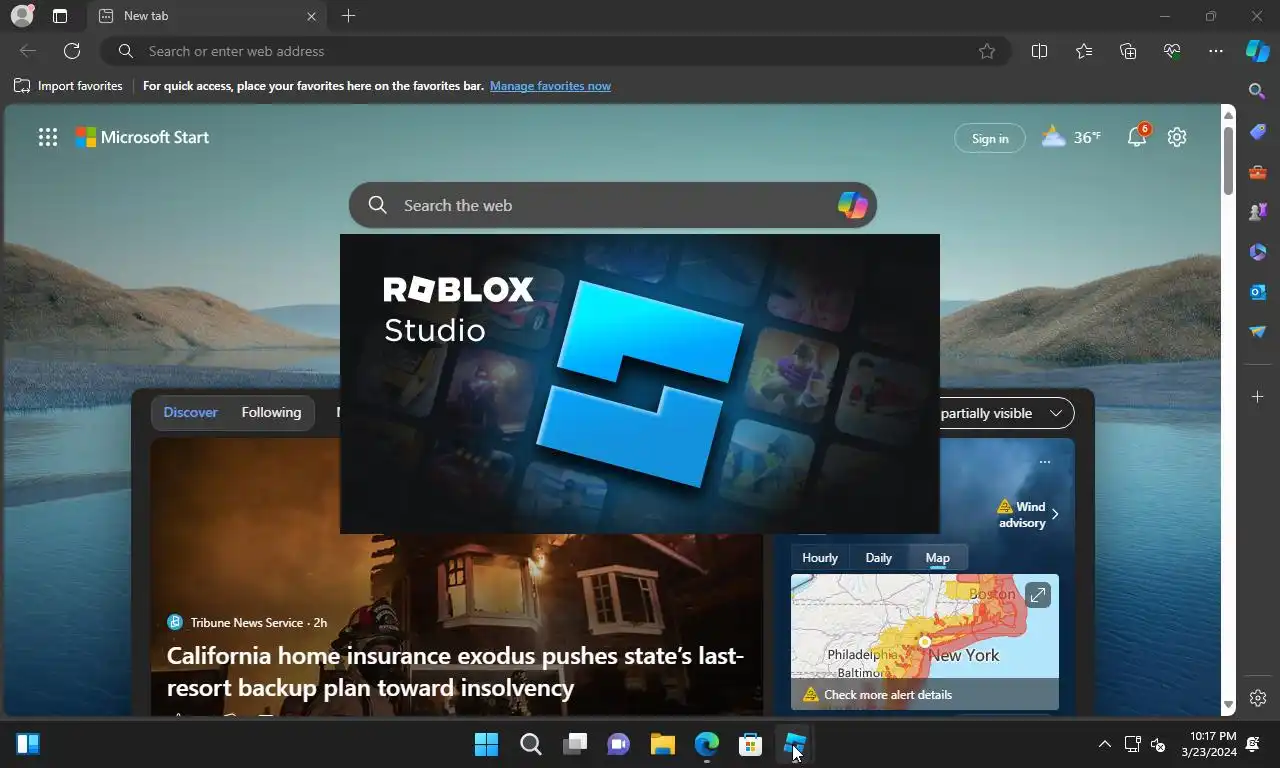Click the page scrollbar down arrow
This screenshot has height=768, width=1280.
point(1229,706)
